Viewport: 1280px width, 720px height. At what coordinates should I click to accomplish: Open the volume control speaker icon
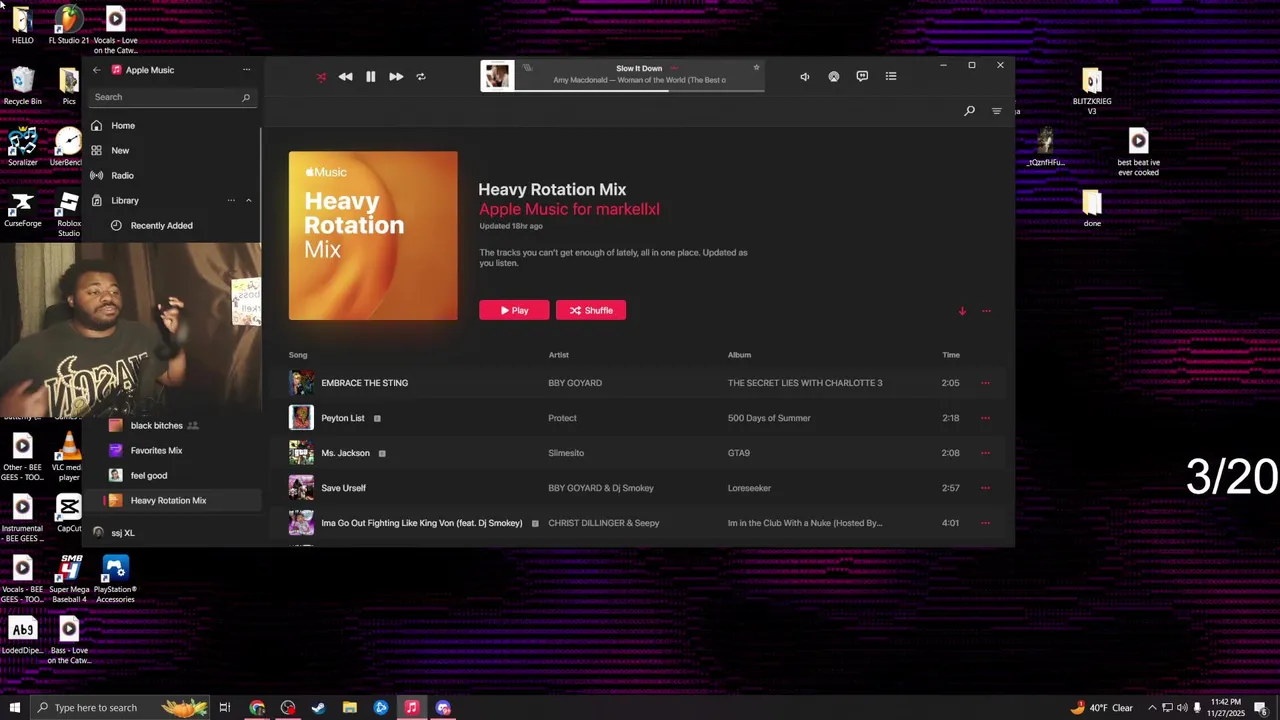[x=805, y=77]
